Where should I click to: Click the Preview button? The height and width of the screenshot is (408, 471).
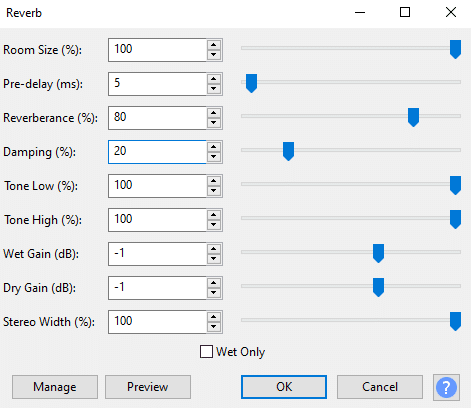(148, 387)
